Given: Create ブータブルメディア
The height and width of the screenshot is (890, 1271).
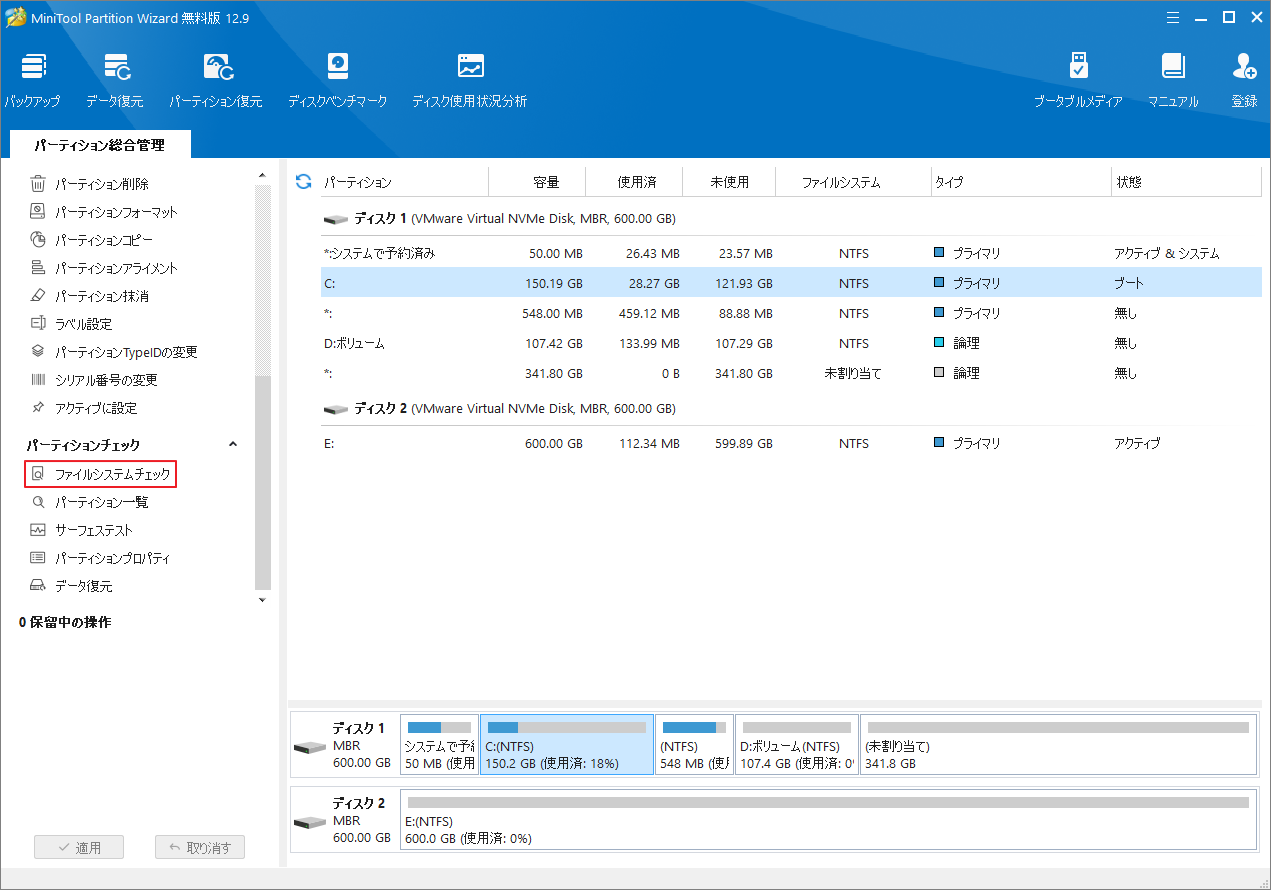Looking at the screenshot, I should pos(1078,81).
